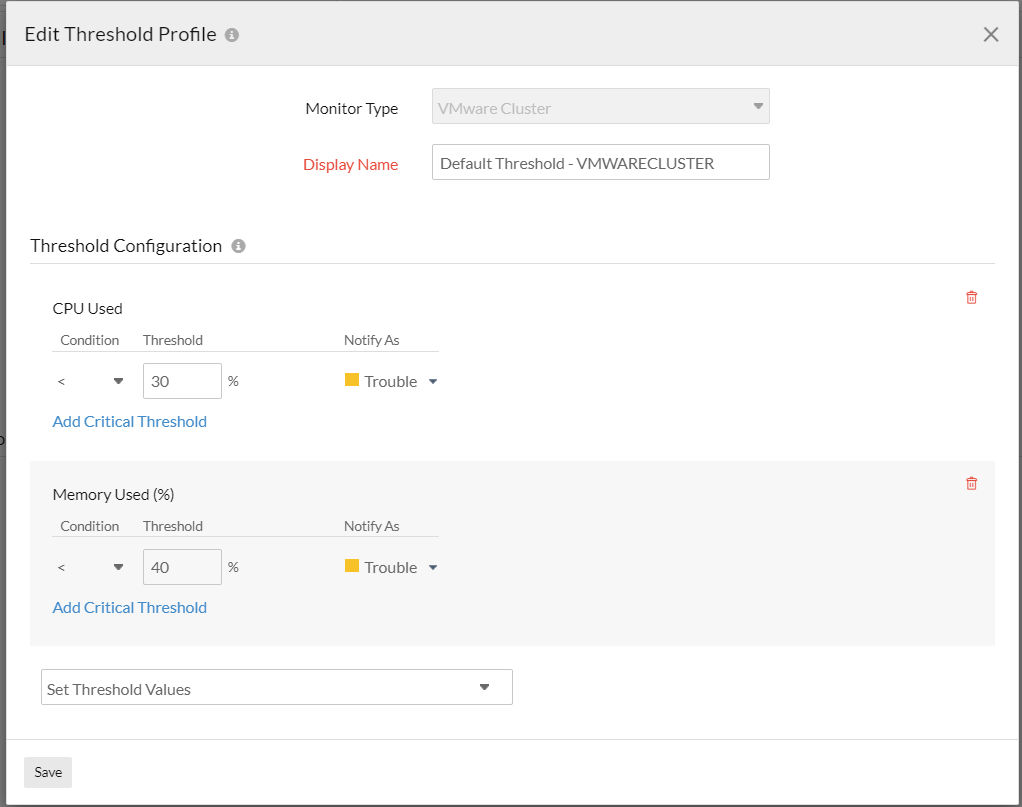Delete the CPU Used threshold via trash icon
1022x807 pixels.
point(970,297)
